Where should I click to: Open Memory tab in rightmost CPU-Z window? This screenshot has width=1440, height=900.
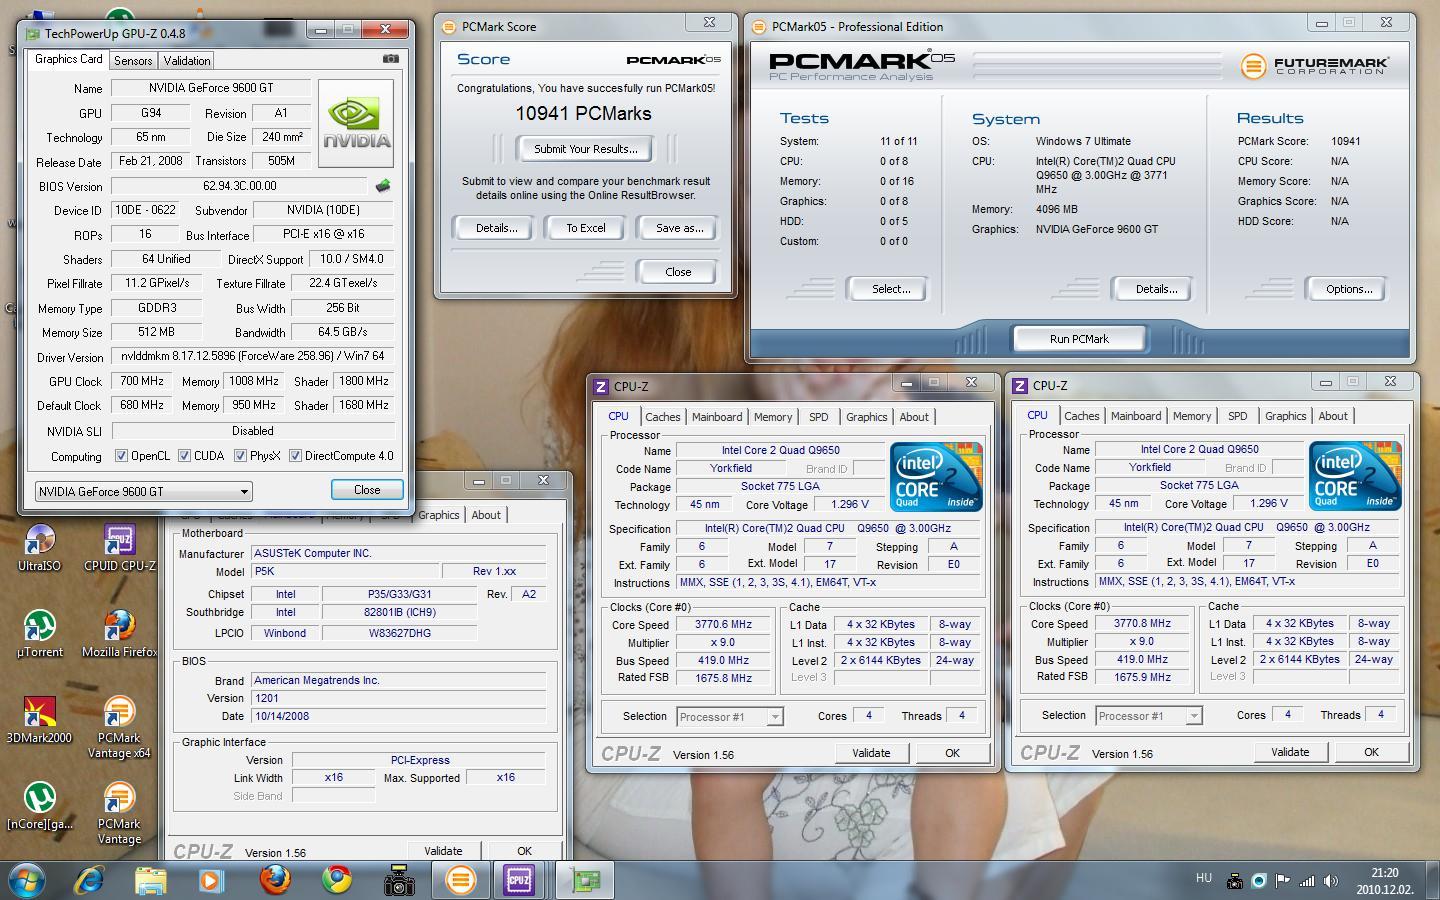pos(1192,416)
